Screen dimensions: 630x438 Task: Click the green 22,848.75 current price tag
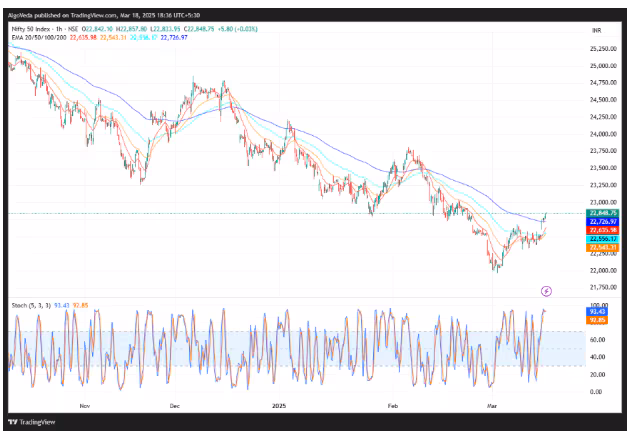click(x=602, y=213)
